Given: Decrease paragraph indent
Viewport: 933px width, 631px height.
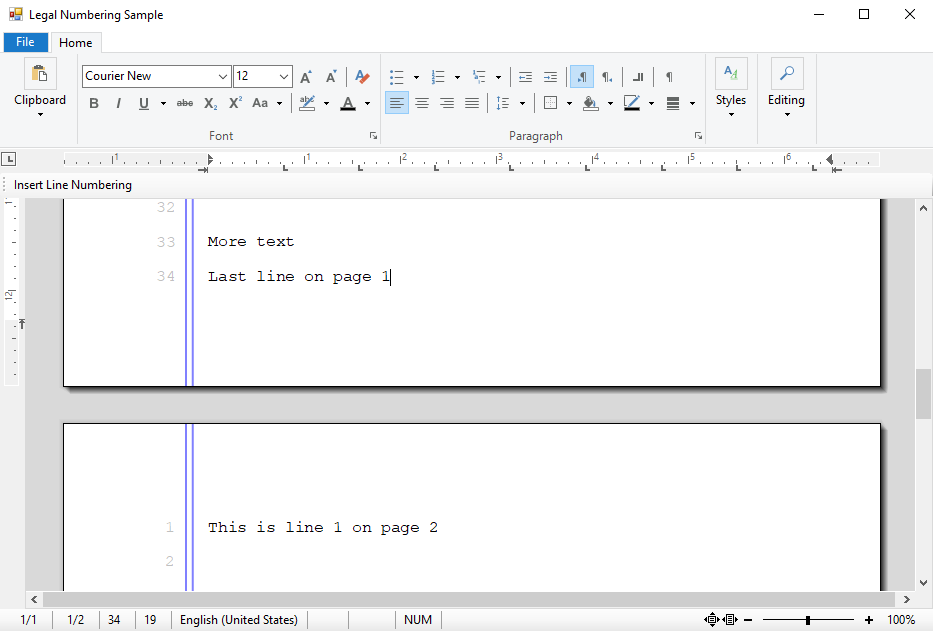Looking at the screenshot, I should (525, 77).
